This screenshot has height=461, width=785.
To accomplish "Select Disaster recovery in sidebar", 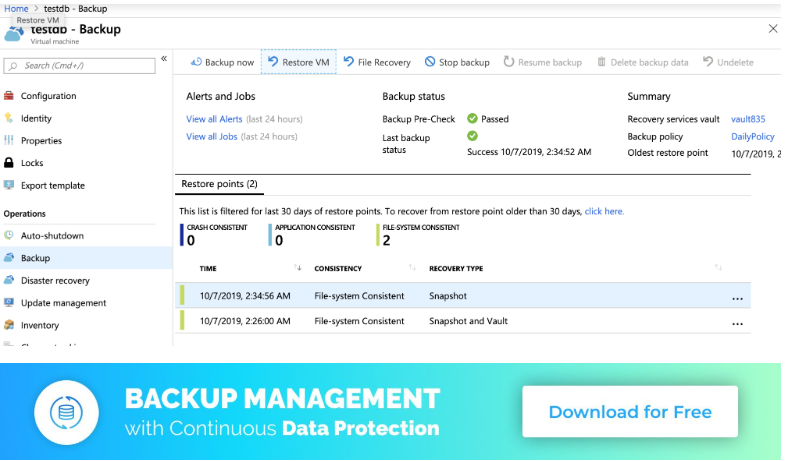I will pyautogui.click(x=55, y=281).
